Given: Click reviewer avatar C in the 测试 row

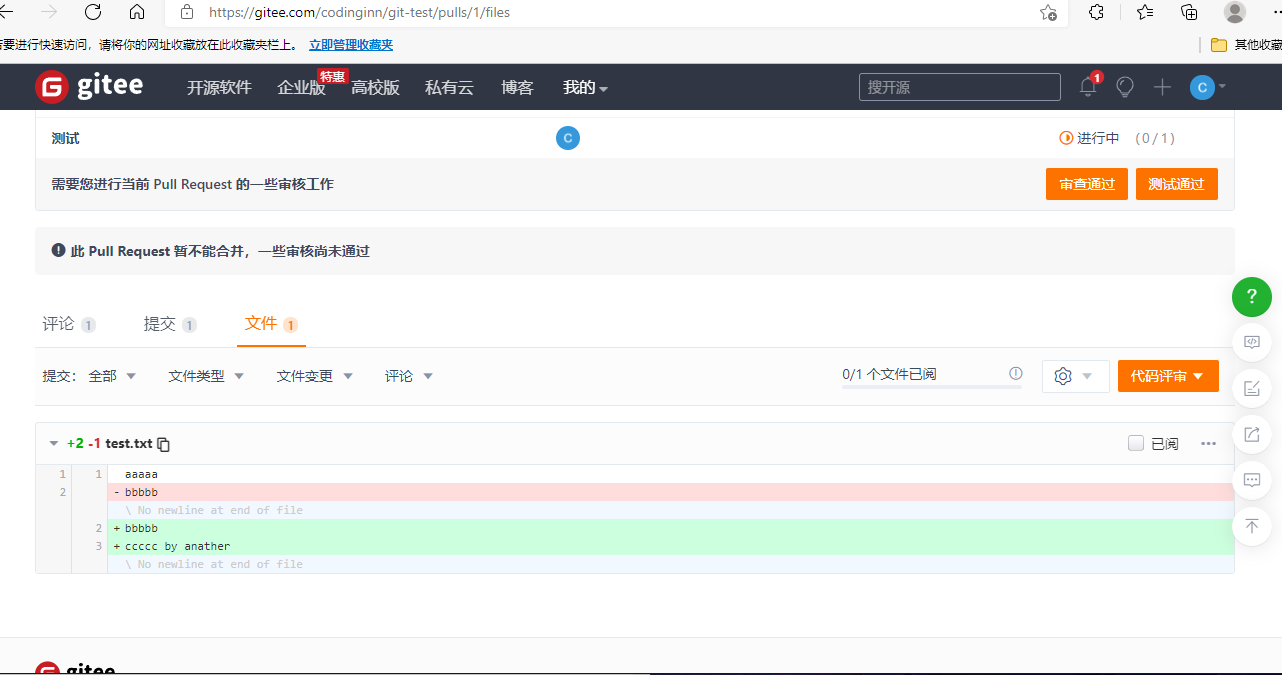Looking at the screenshot, I should (568, 138).
